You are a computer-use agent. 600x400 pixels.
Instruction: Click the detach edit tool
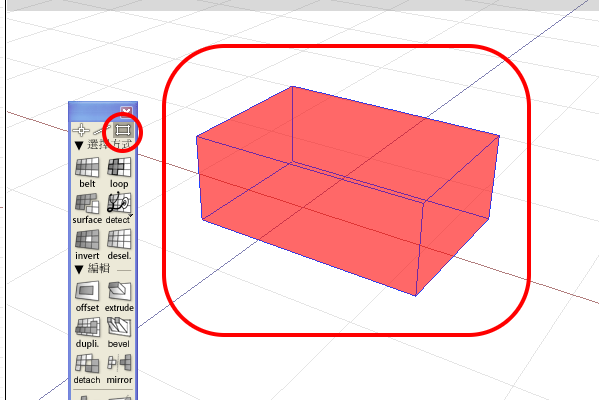point(87,369)
